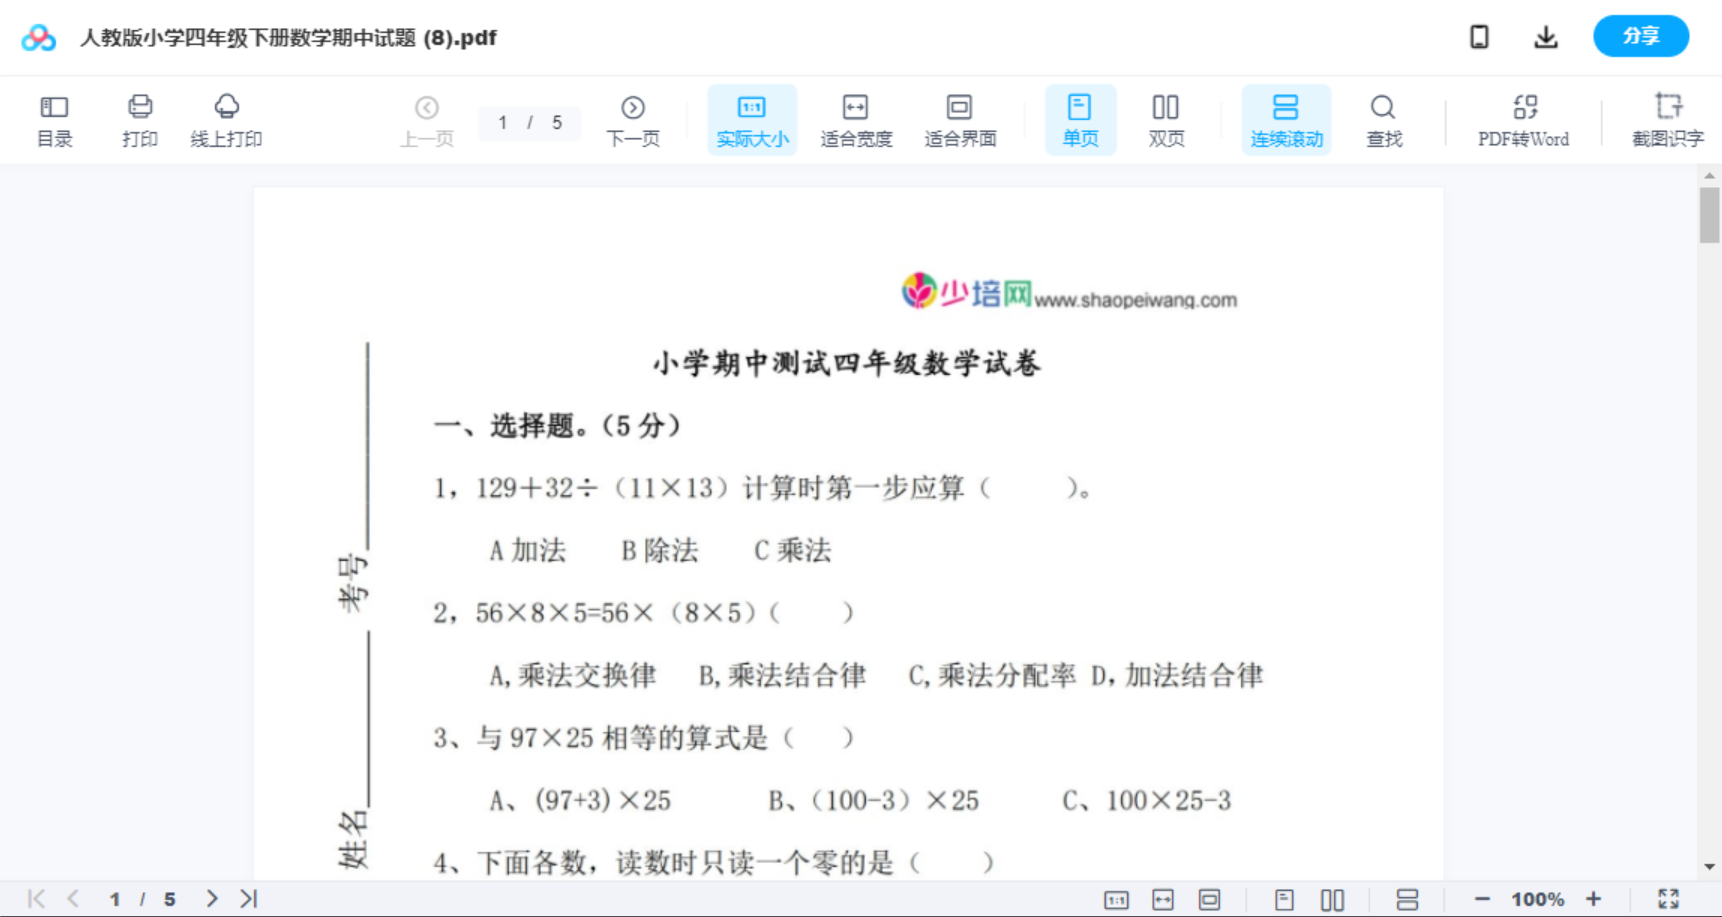Decrease zoom with the minus button
1722x917 pixels.
[x=1483, y=898]
